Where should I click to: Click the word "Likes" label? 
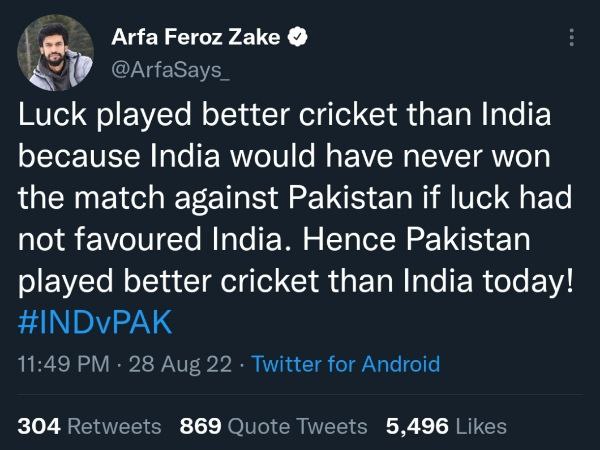coord(480,426)
